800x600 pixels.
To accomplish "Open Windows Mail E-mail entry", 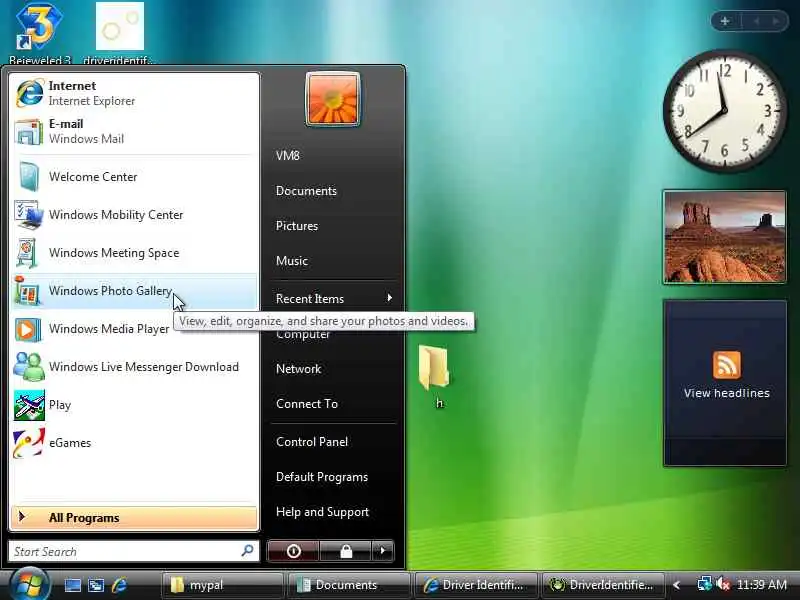I will point(134,131).
